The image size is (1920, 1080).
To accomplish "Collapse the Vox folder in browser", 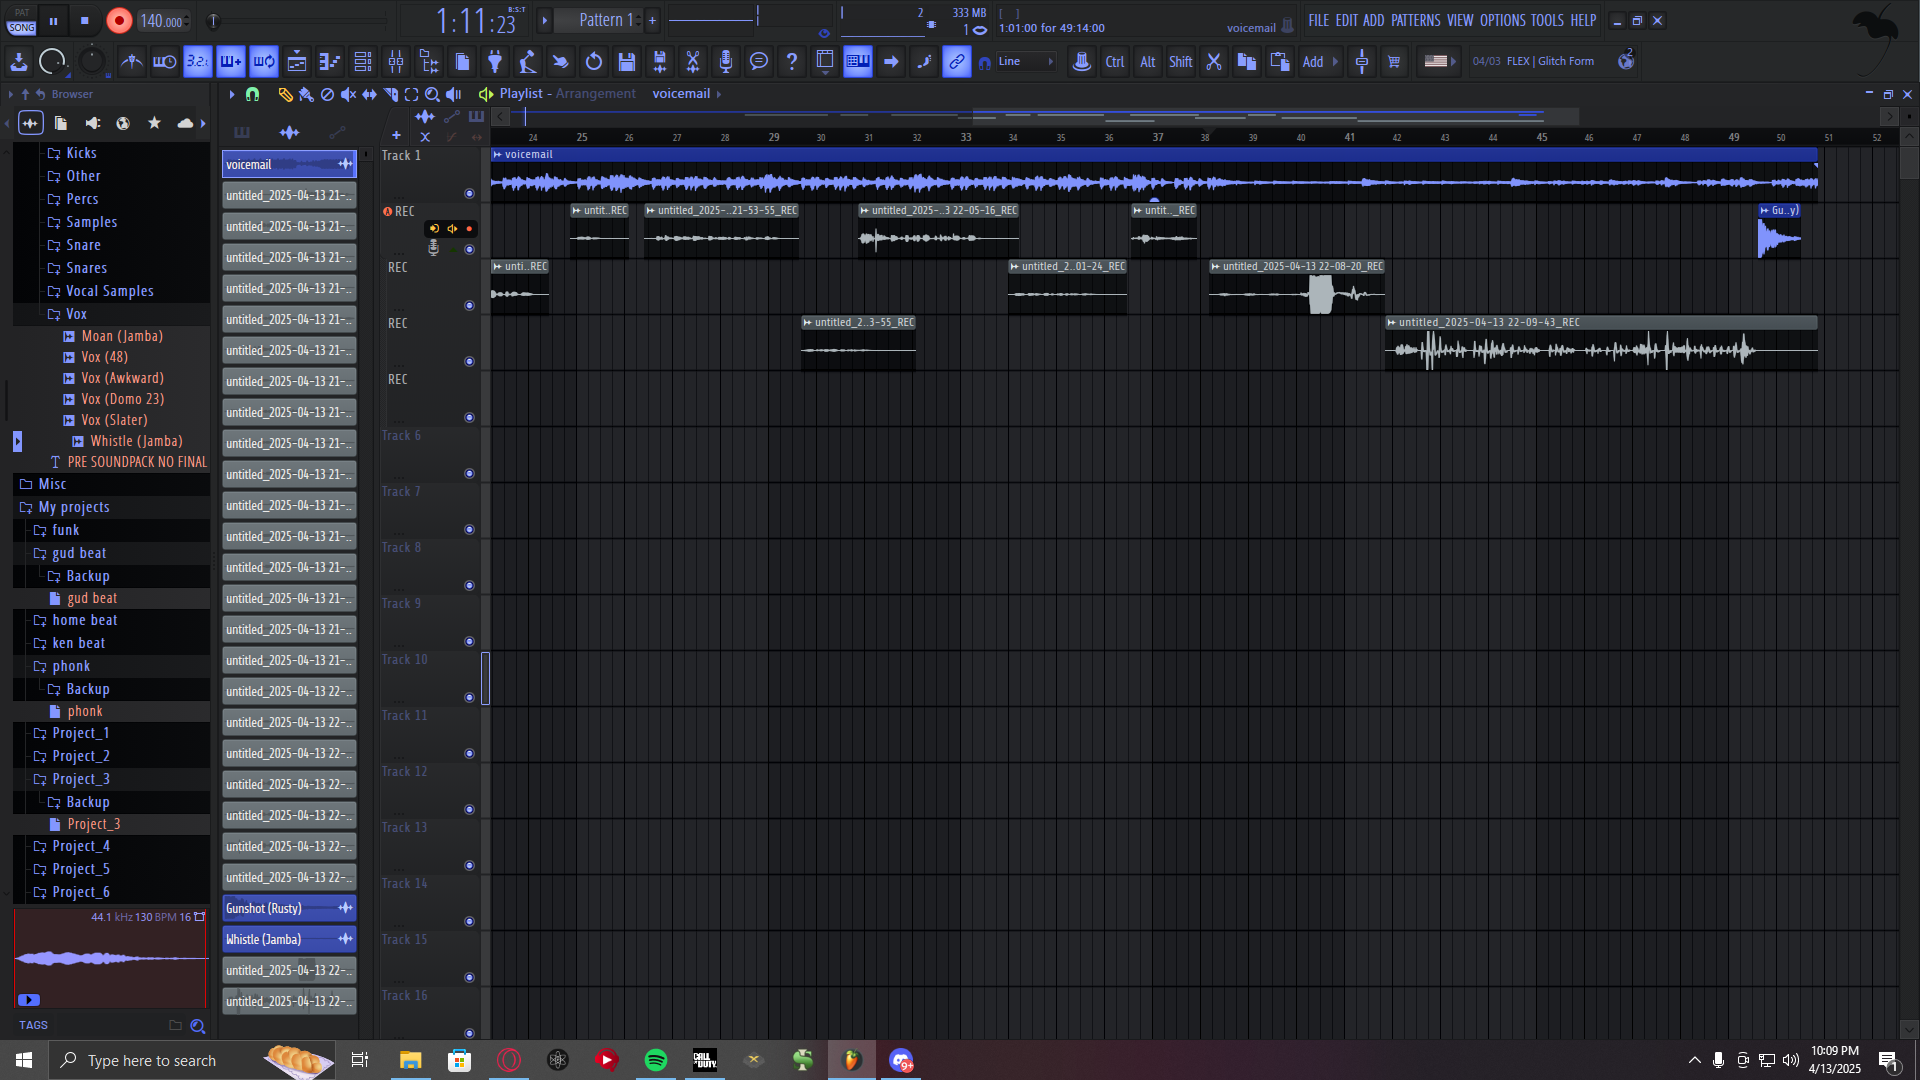I will click(x=76, y=314).
